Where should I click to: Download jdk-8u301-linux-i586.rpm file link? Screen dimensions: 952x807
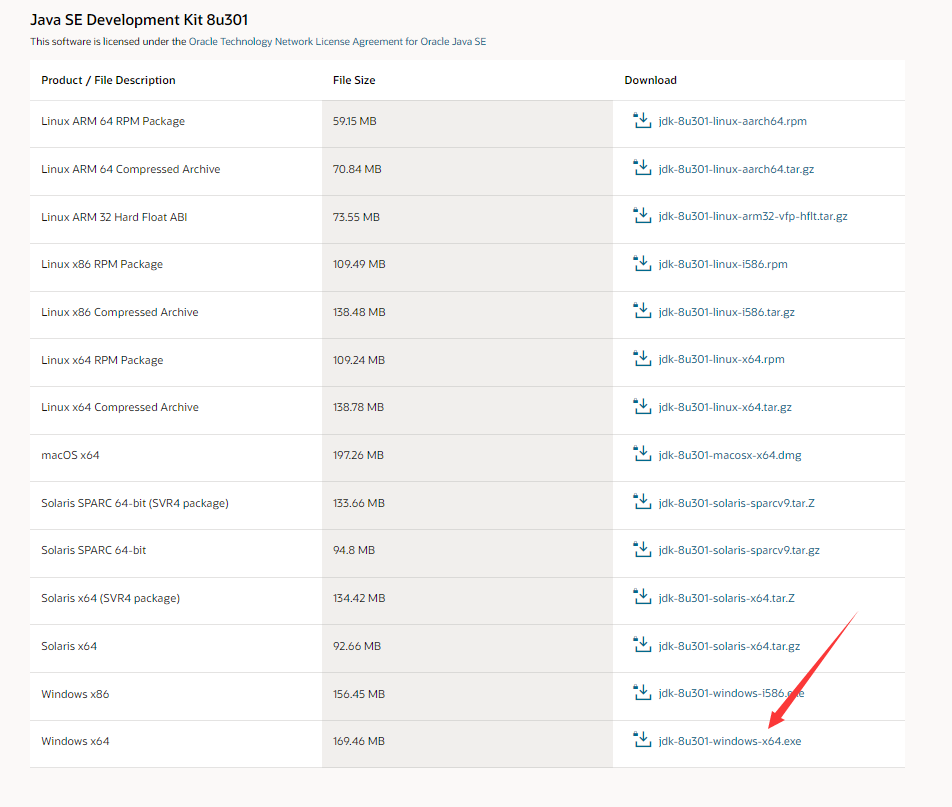[722, 264]
